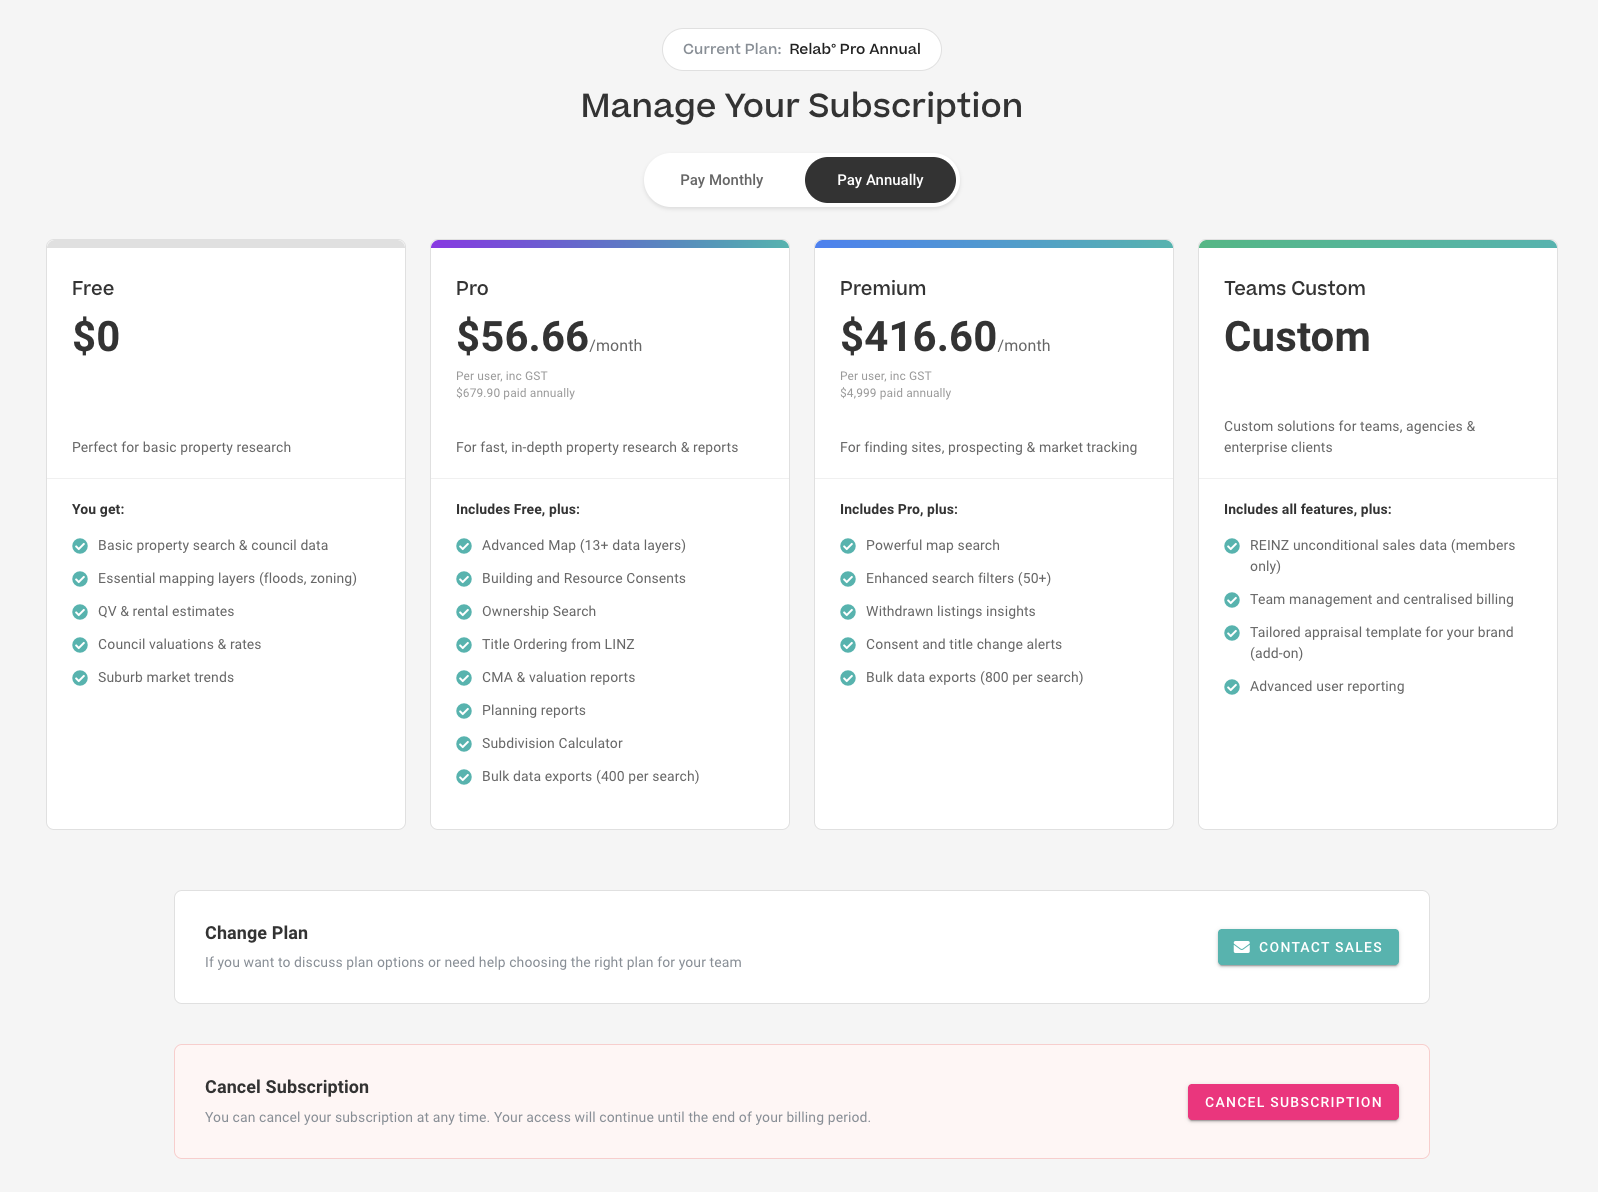Click the checkmark beside Title Ordering from LINZ

pos(464,645)
